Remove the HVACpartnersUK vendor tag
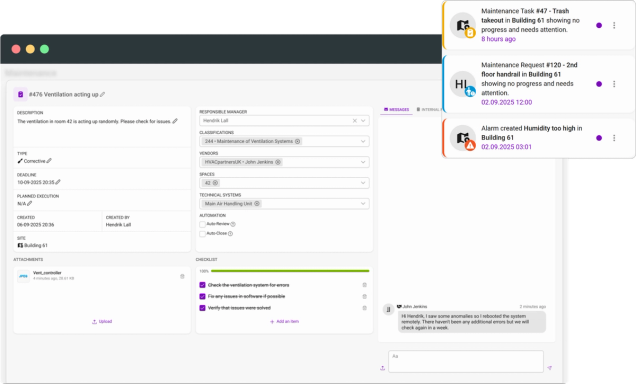The image size is (636, 384). click(x=278, y=162)
